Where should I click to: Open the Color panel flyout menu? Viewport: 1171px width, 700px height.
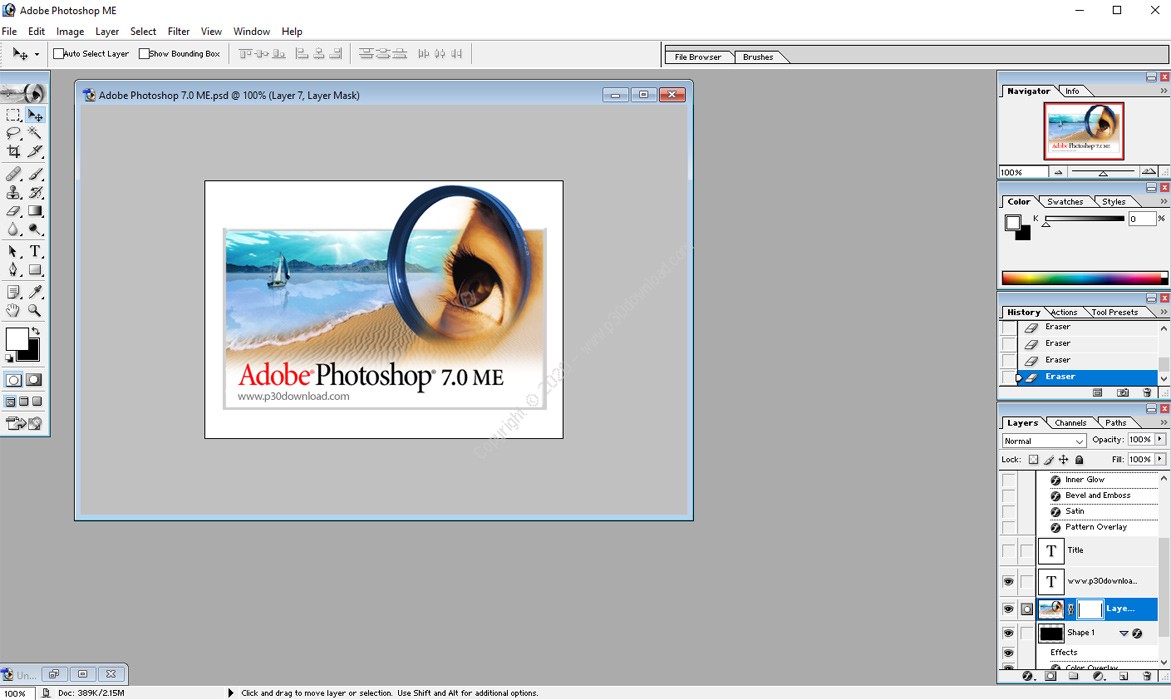tap(1164, 202)
